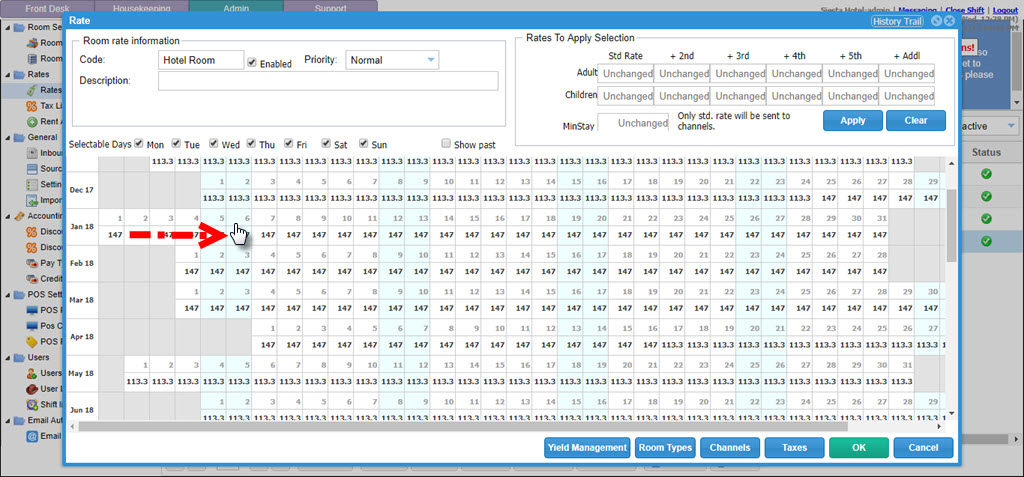Click the Taxes button

tap(794, 448)
